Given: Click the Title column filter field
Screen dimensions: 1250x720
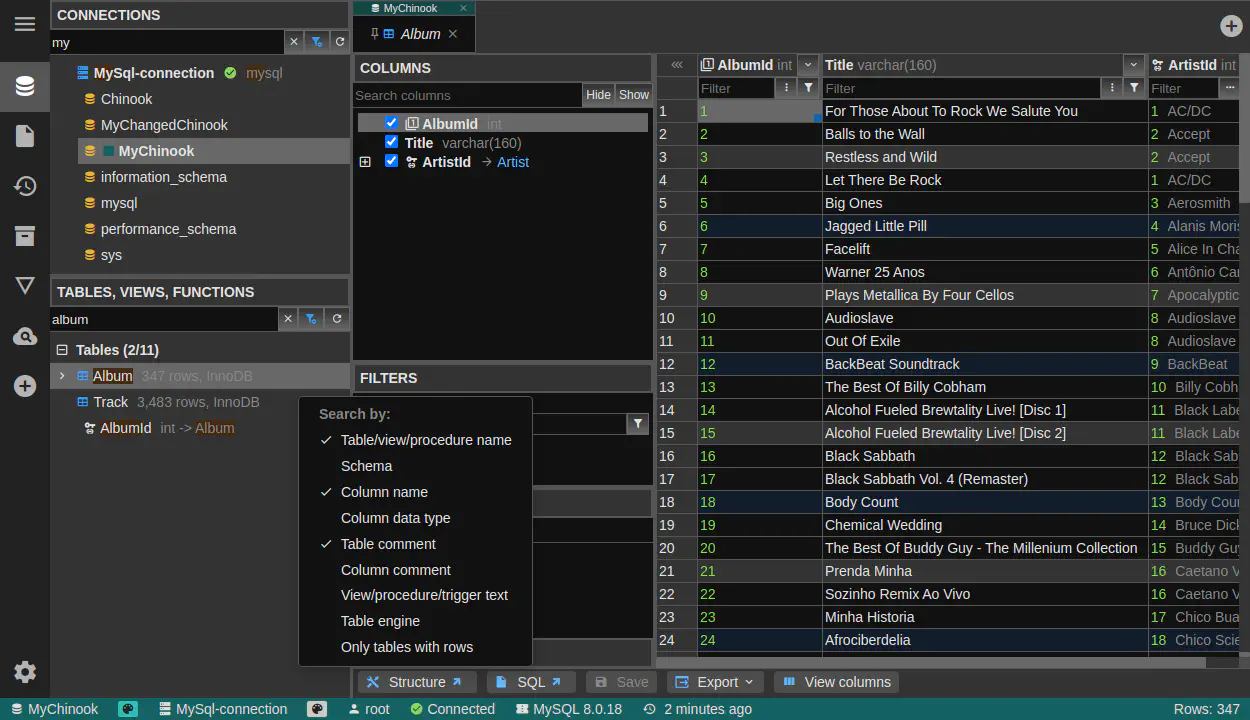Looking at the screenshot, I should [960, 88].
